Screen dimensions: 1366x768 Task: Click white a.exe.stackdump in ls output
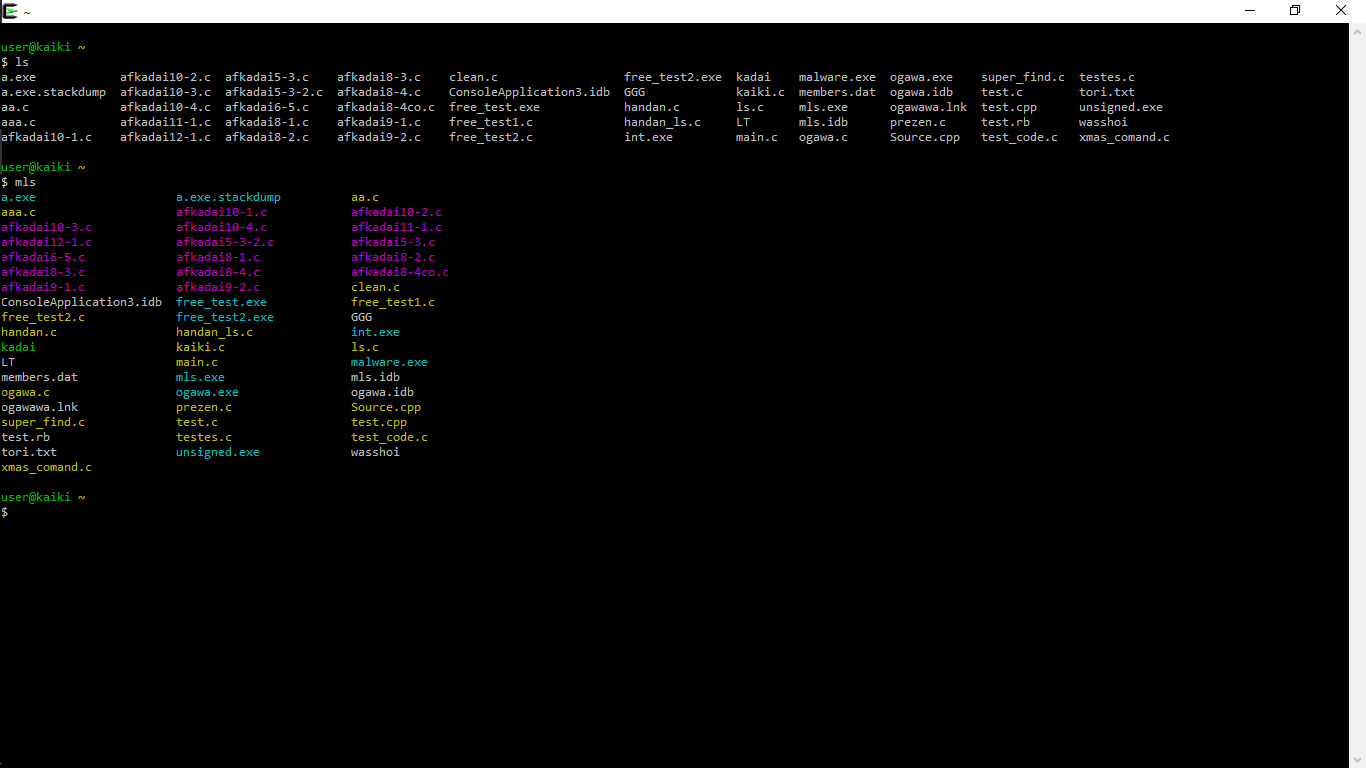tap(53, 92)
